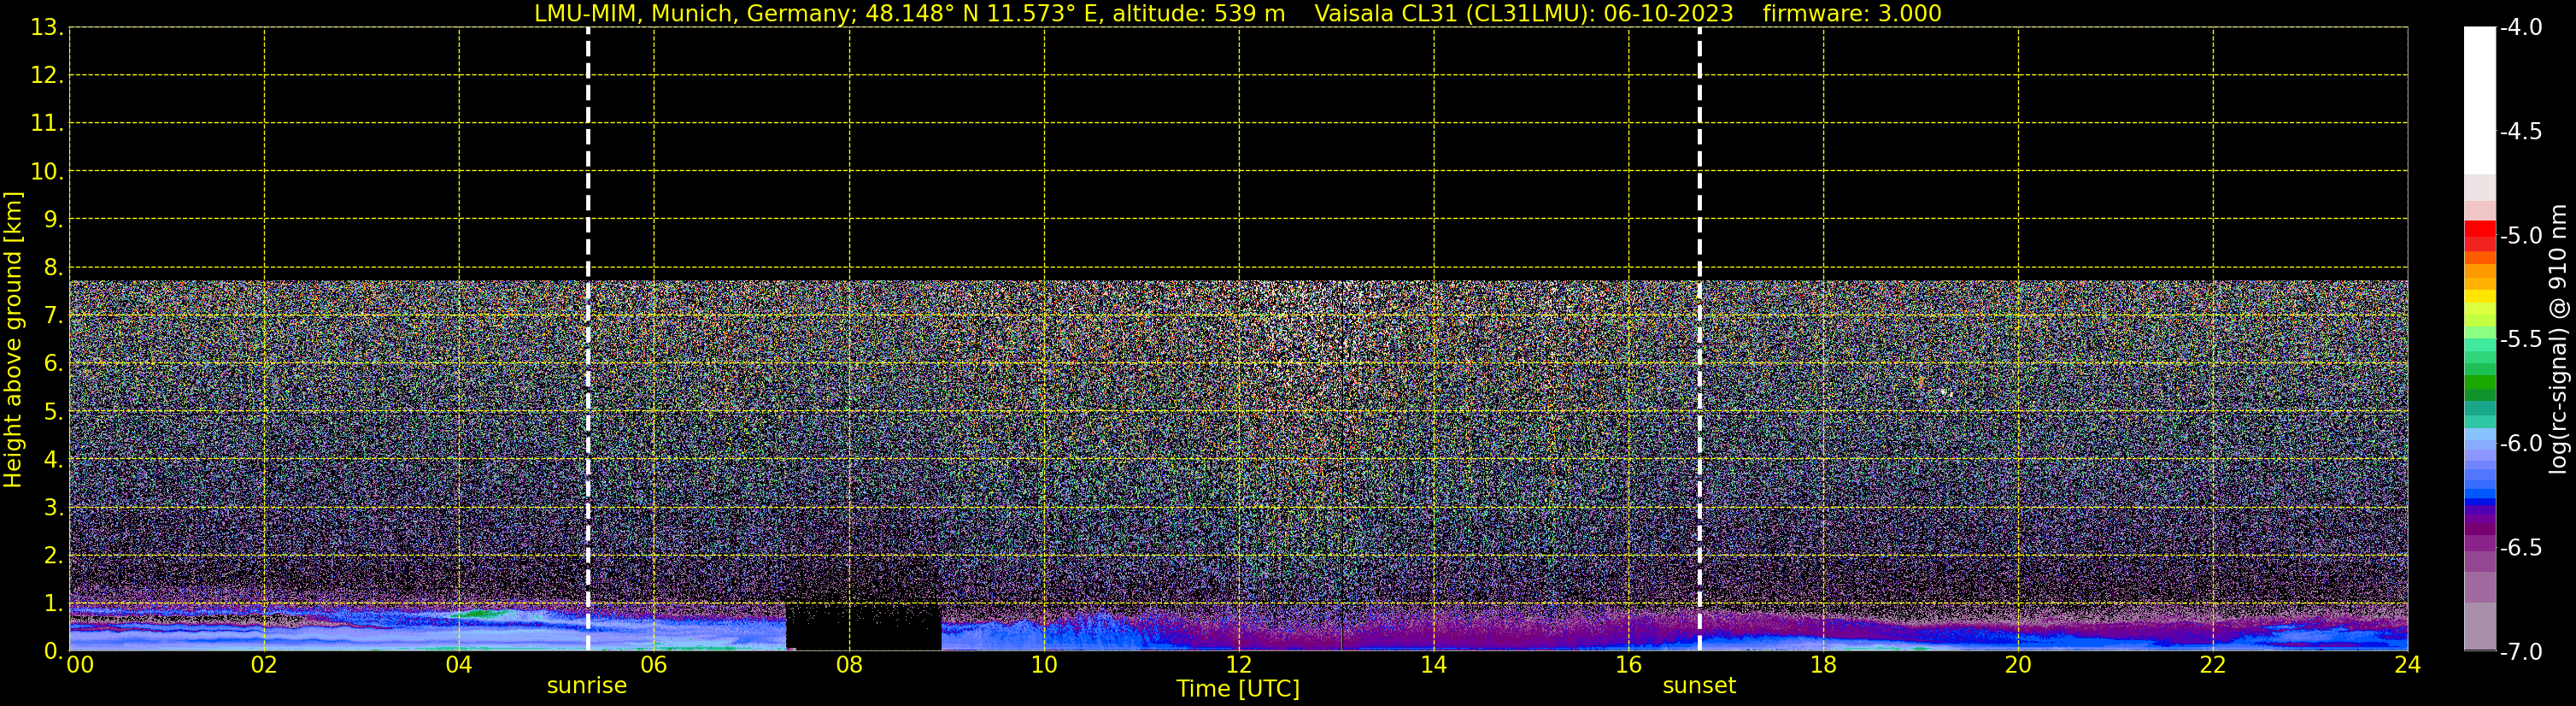Click the 13. height tick label
The height and width of the screenshot is (706, 2576).
pos(47,28)
